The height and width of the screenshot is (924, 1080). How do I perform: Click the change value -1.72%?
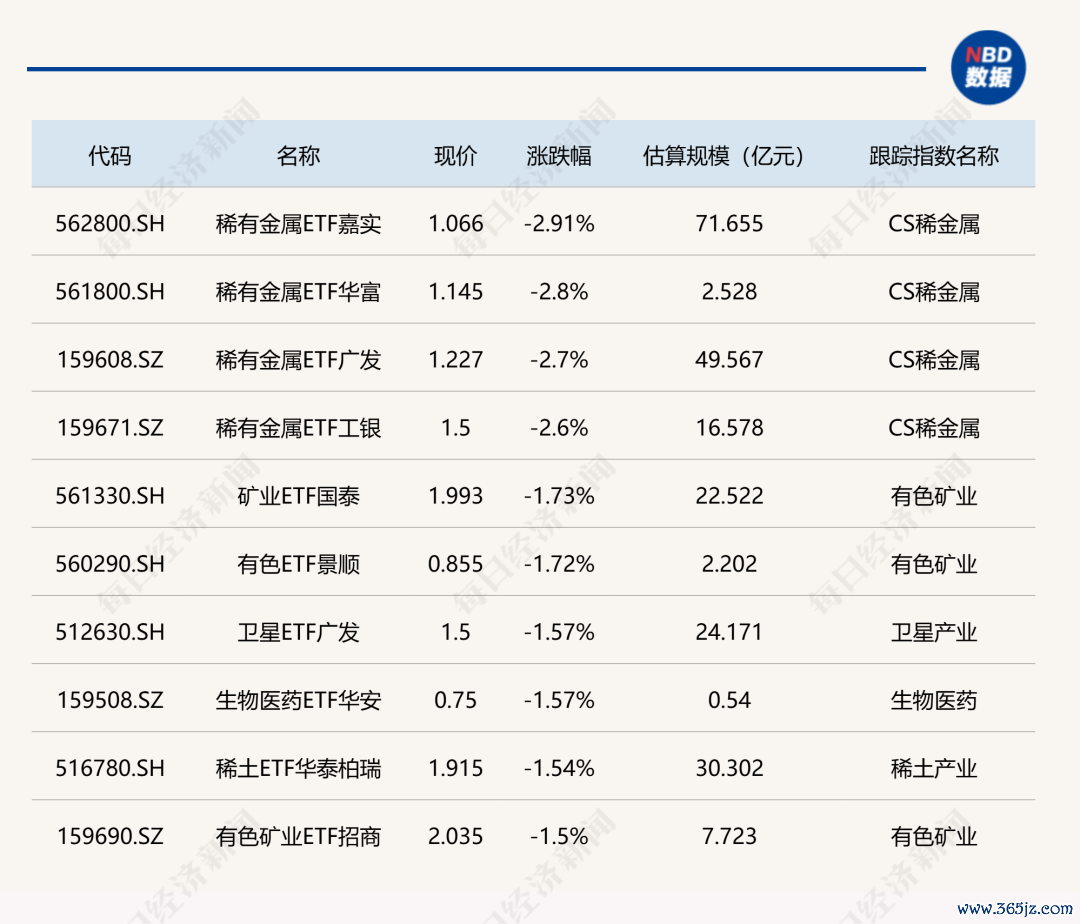559,565
